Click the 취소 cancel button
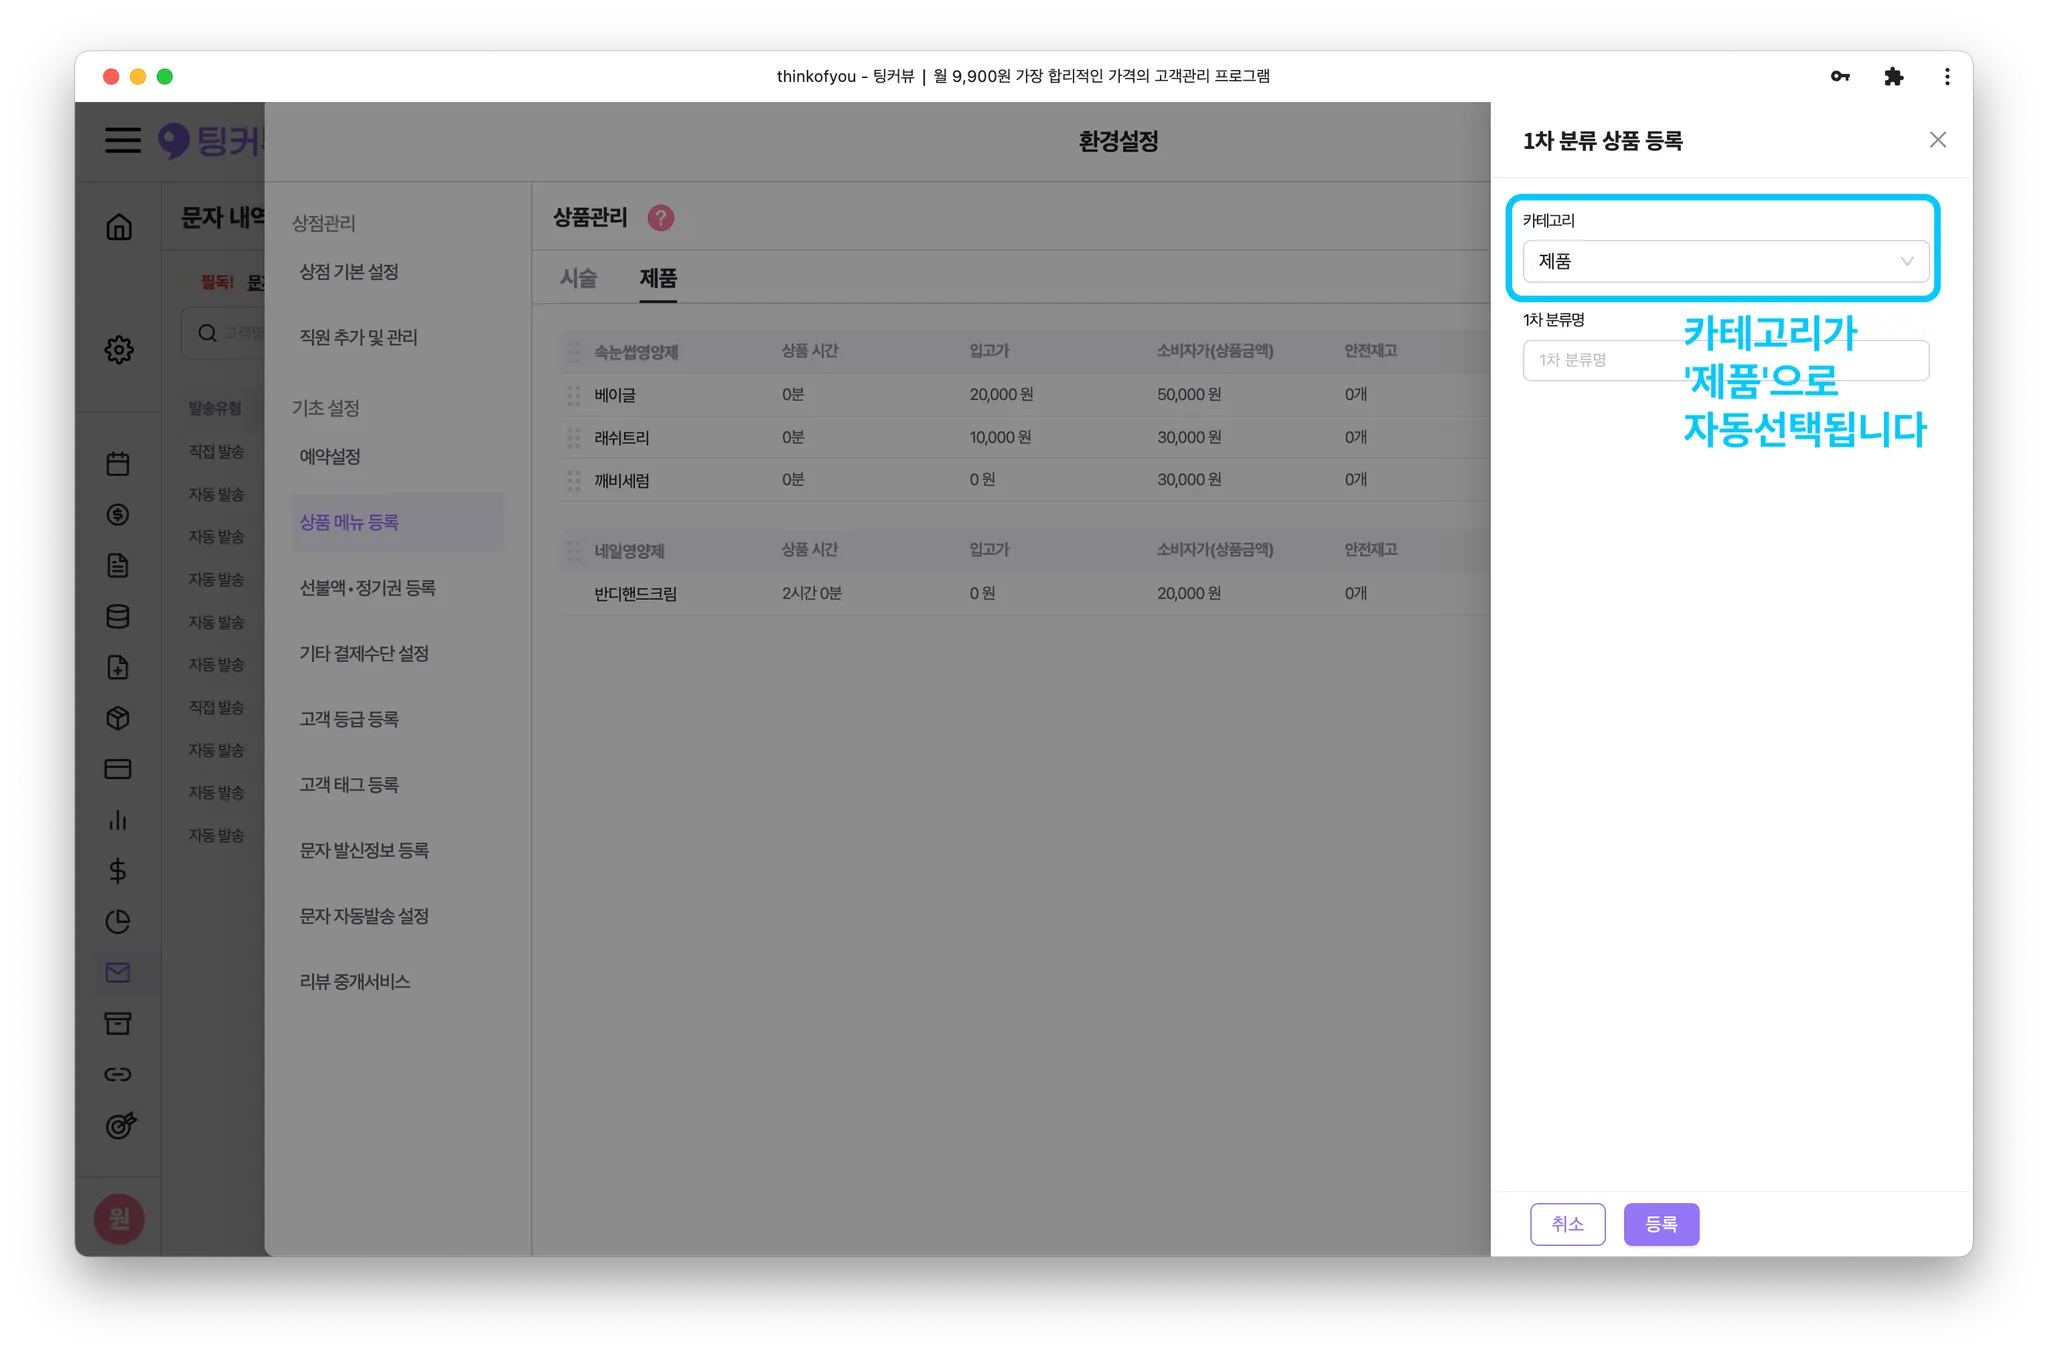Viewport: 2048px width, 1356px height. click(1567, 1224)
